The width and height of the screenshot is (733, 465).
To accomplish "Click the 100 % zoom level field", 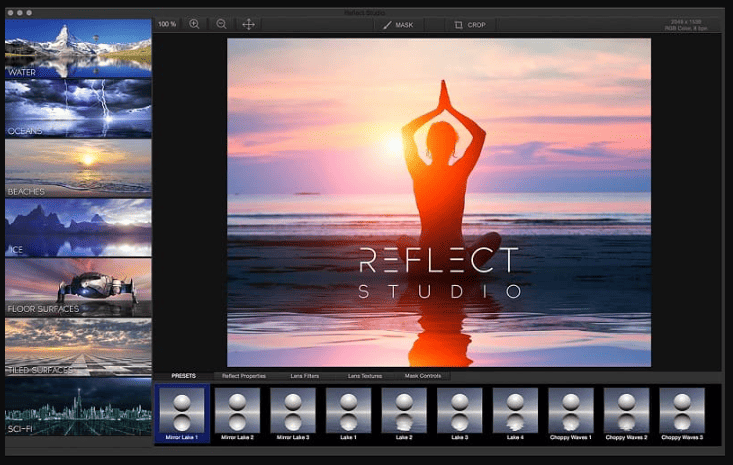I will [167, 24].
